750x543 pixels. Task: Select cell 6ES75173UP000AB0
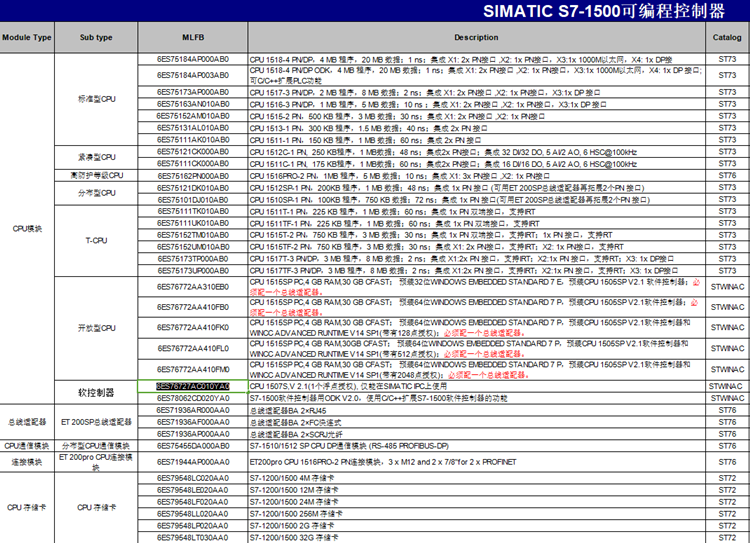click(193, 271)
